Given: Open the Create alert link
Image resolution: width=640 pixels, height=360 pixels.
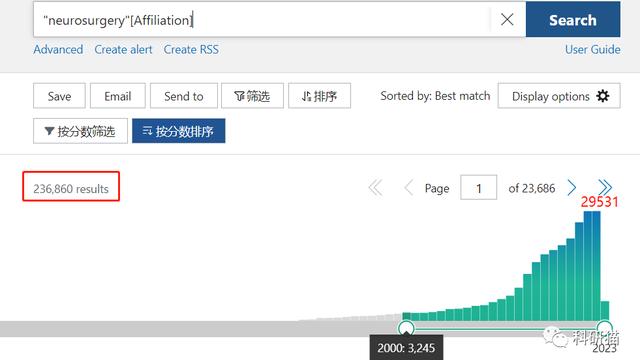Looking at the screenshot, I should (123, 49).
